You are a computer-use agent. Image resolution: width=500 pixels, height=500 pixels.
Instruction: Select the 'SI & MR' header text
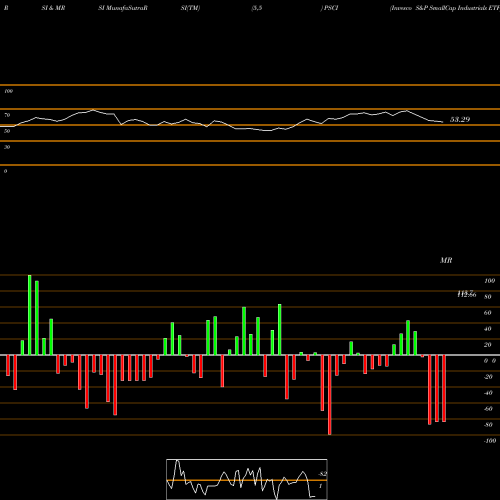pyautogui.click(x=53, y=8)
